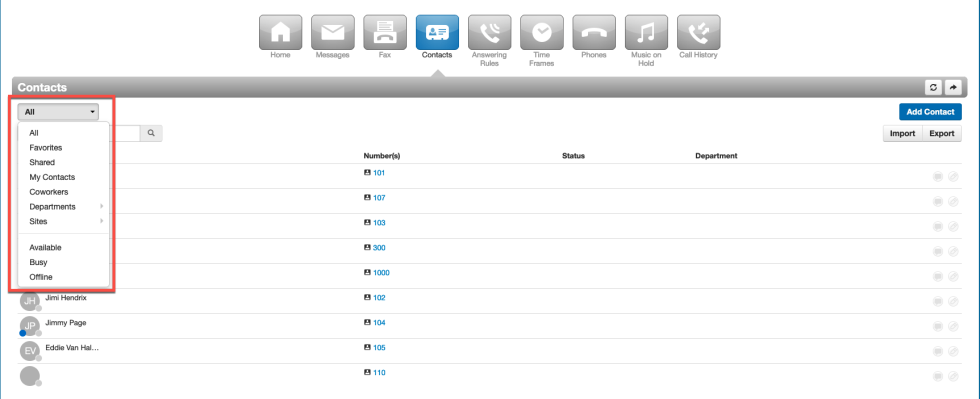Go to the Home section
Viewport: 980px width, 399px height.
[281, 33]
